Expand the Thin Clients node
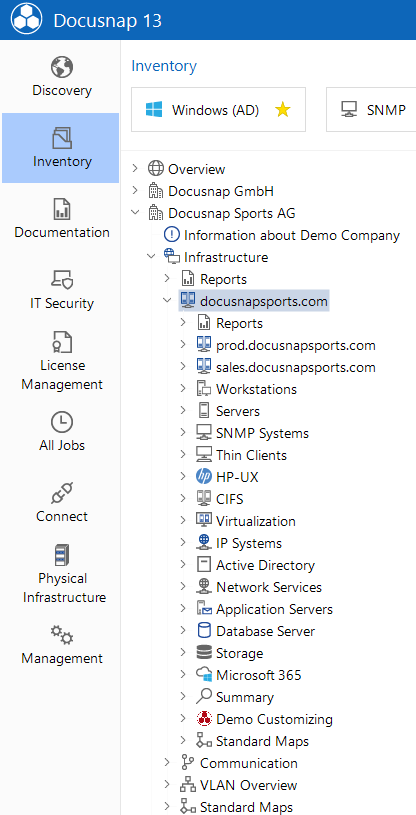 point(183,454)
